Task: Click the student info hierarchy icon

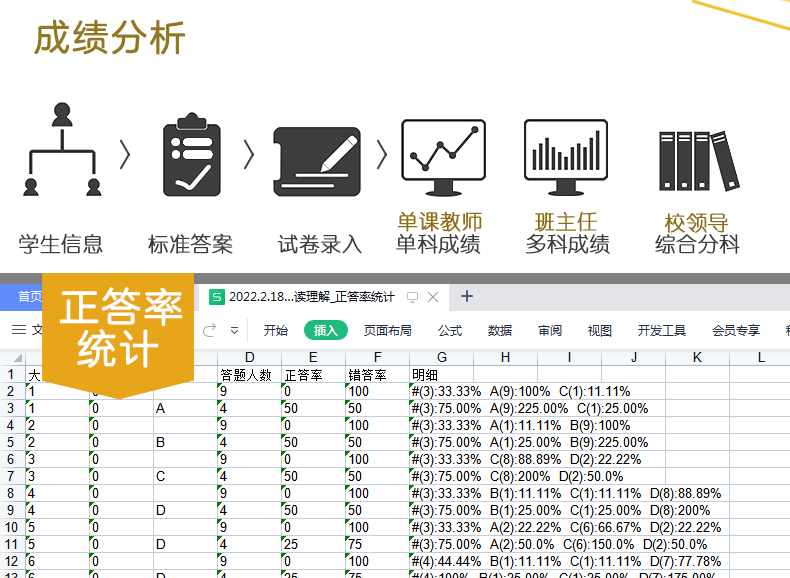Action: tap(62, 149)
